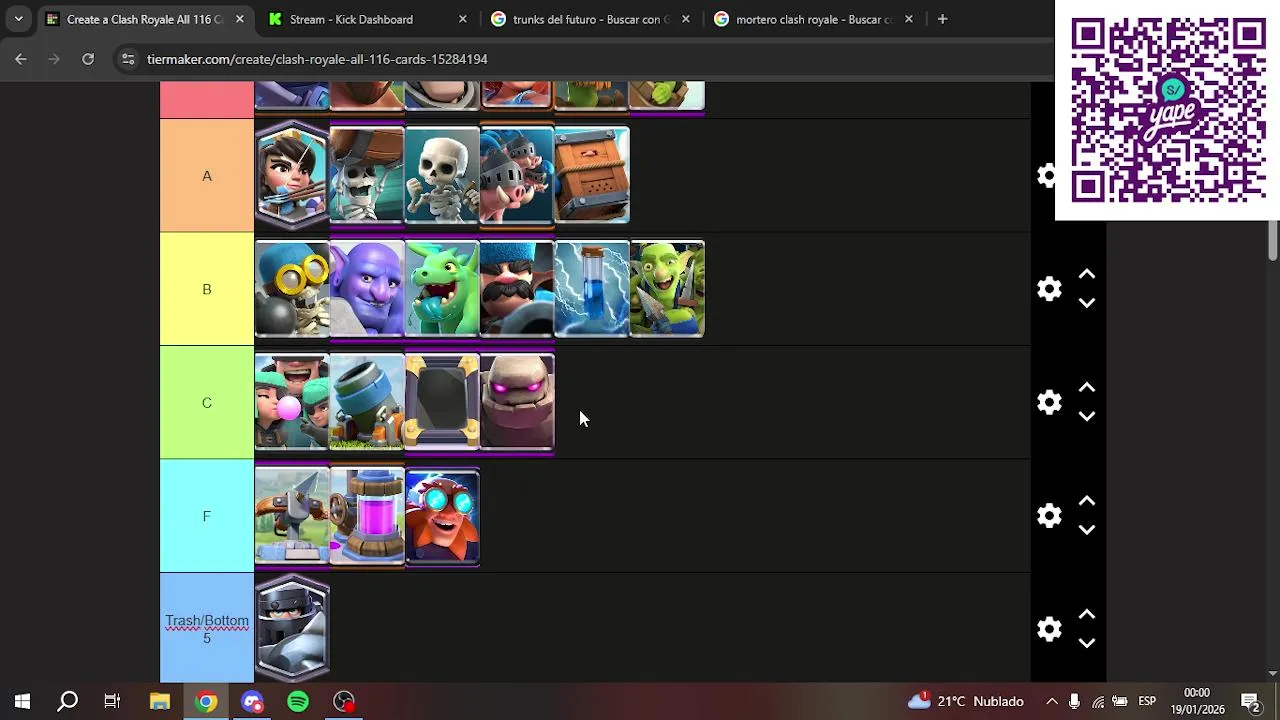This screenshot has height=720, width=1280.
Task: Move tier F up with arrow
Action: tap(1087, 502)
